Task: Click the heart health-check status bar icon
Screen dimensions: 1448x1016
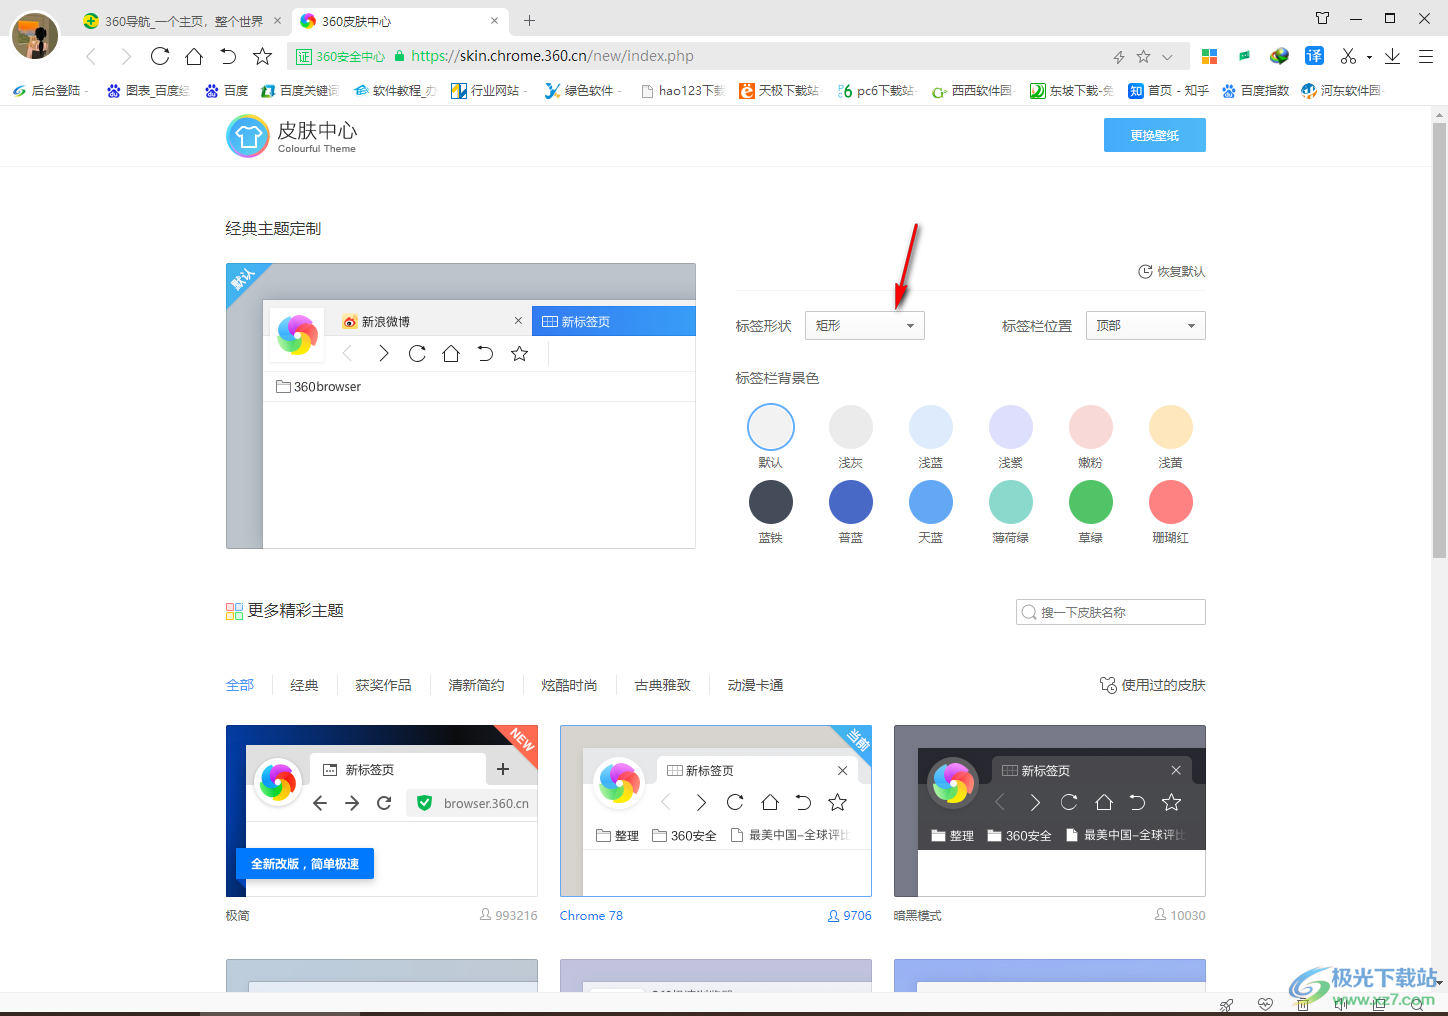Action: pos(1265,1005)
